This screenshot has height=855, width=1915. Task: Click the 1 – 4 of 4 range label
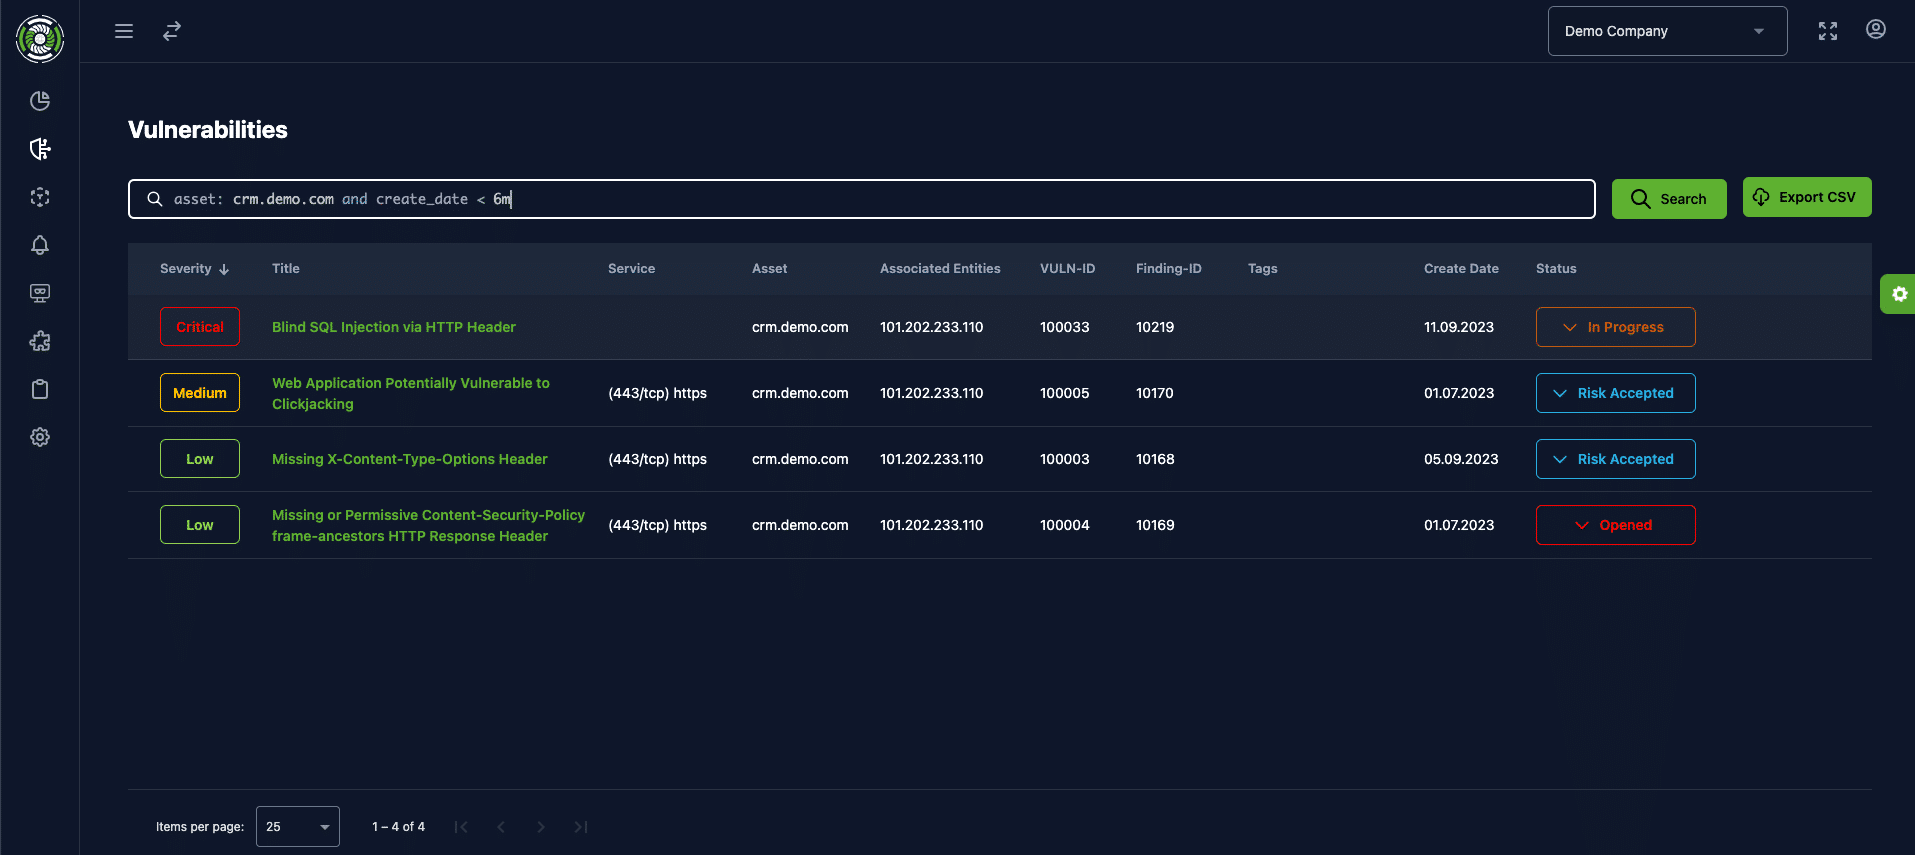click(x=398, y=827)
